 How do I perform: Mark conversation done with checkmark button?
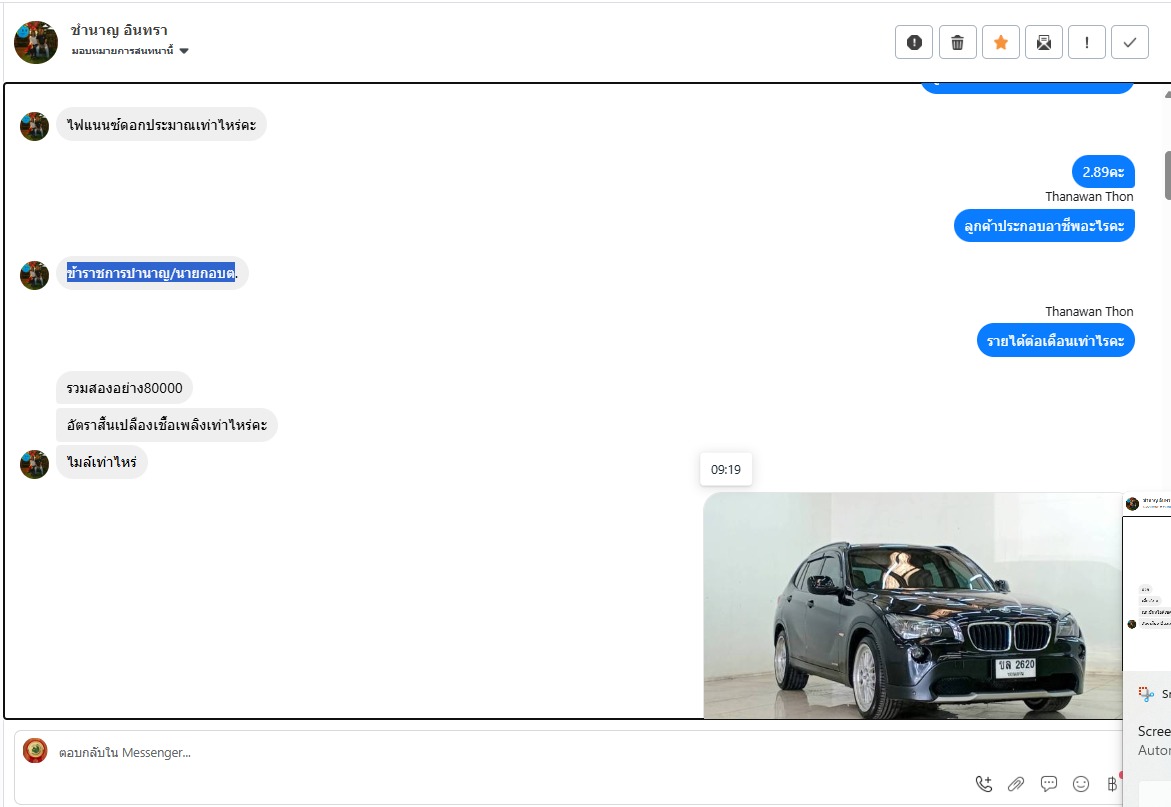pyautogui.click(x=1130, y=42)
